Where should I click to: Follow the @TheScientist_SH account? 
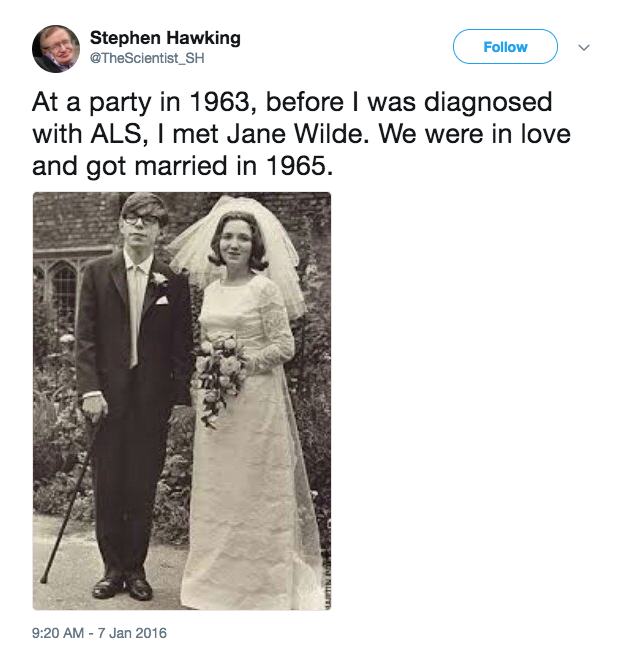pos(505,47)
